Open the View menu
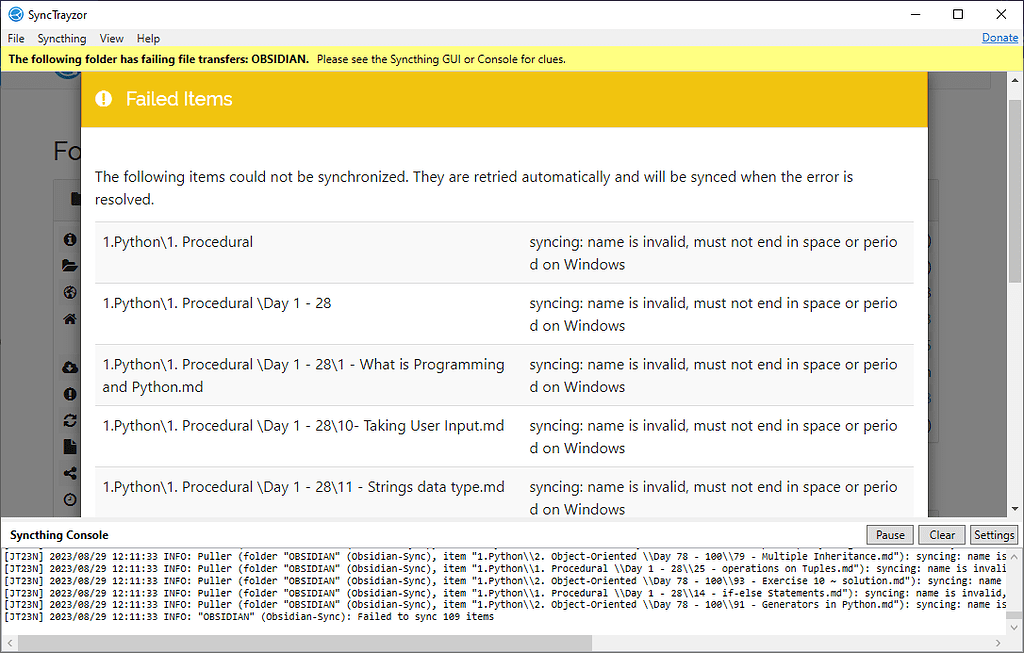This screenshot has width=1024, height=653. pyautogui.click(x=111, y=38)
